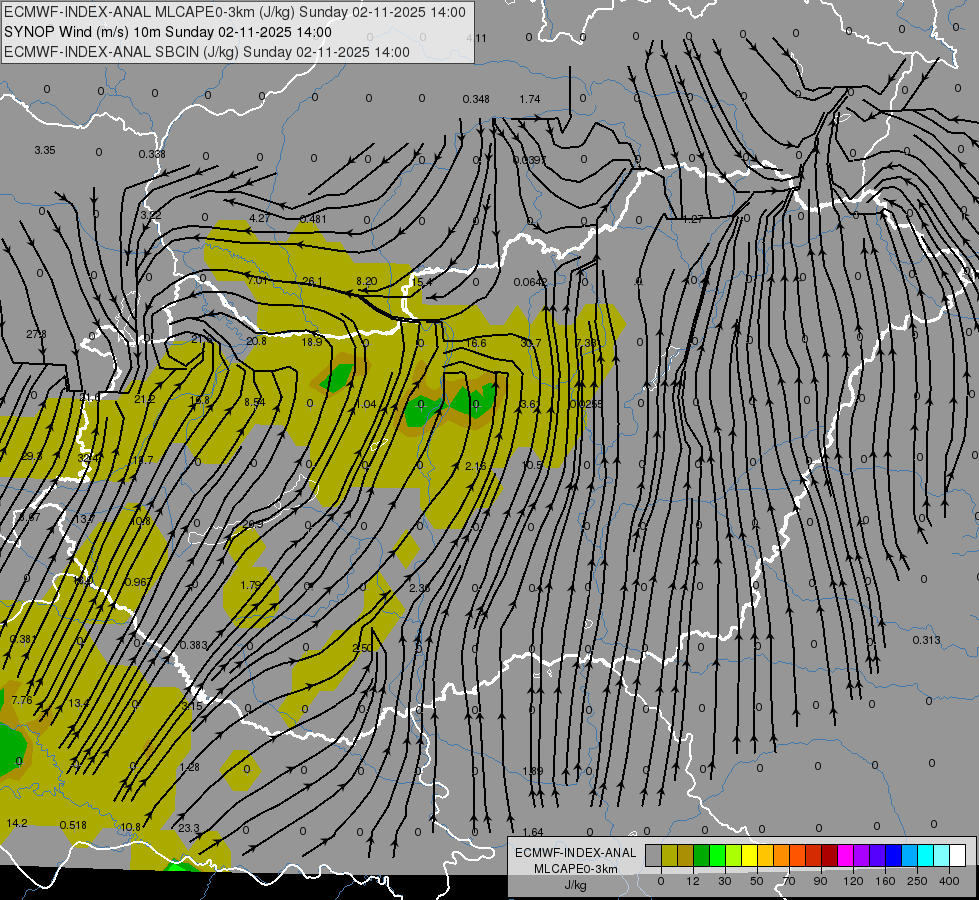The width and height of the screenshot is (979, 900).
Task: Click map value 0.348
Action: [x=476, y=99]
